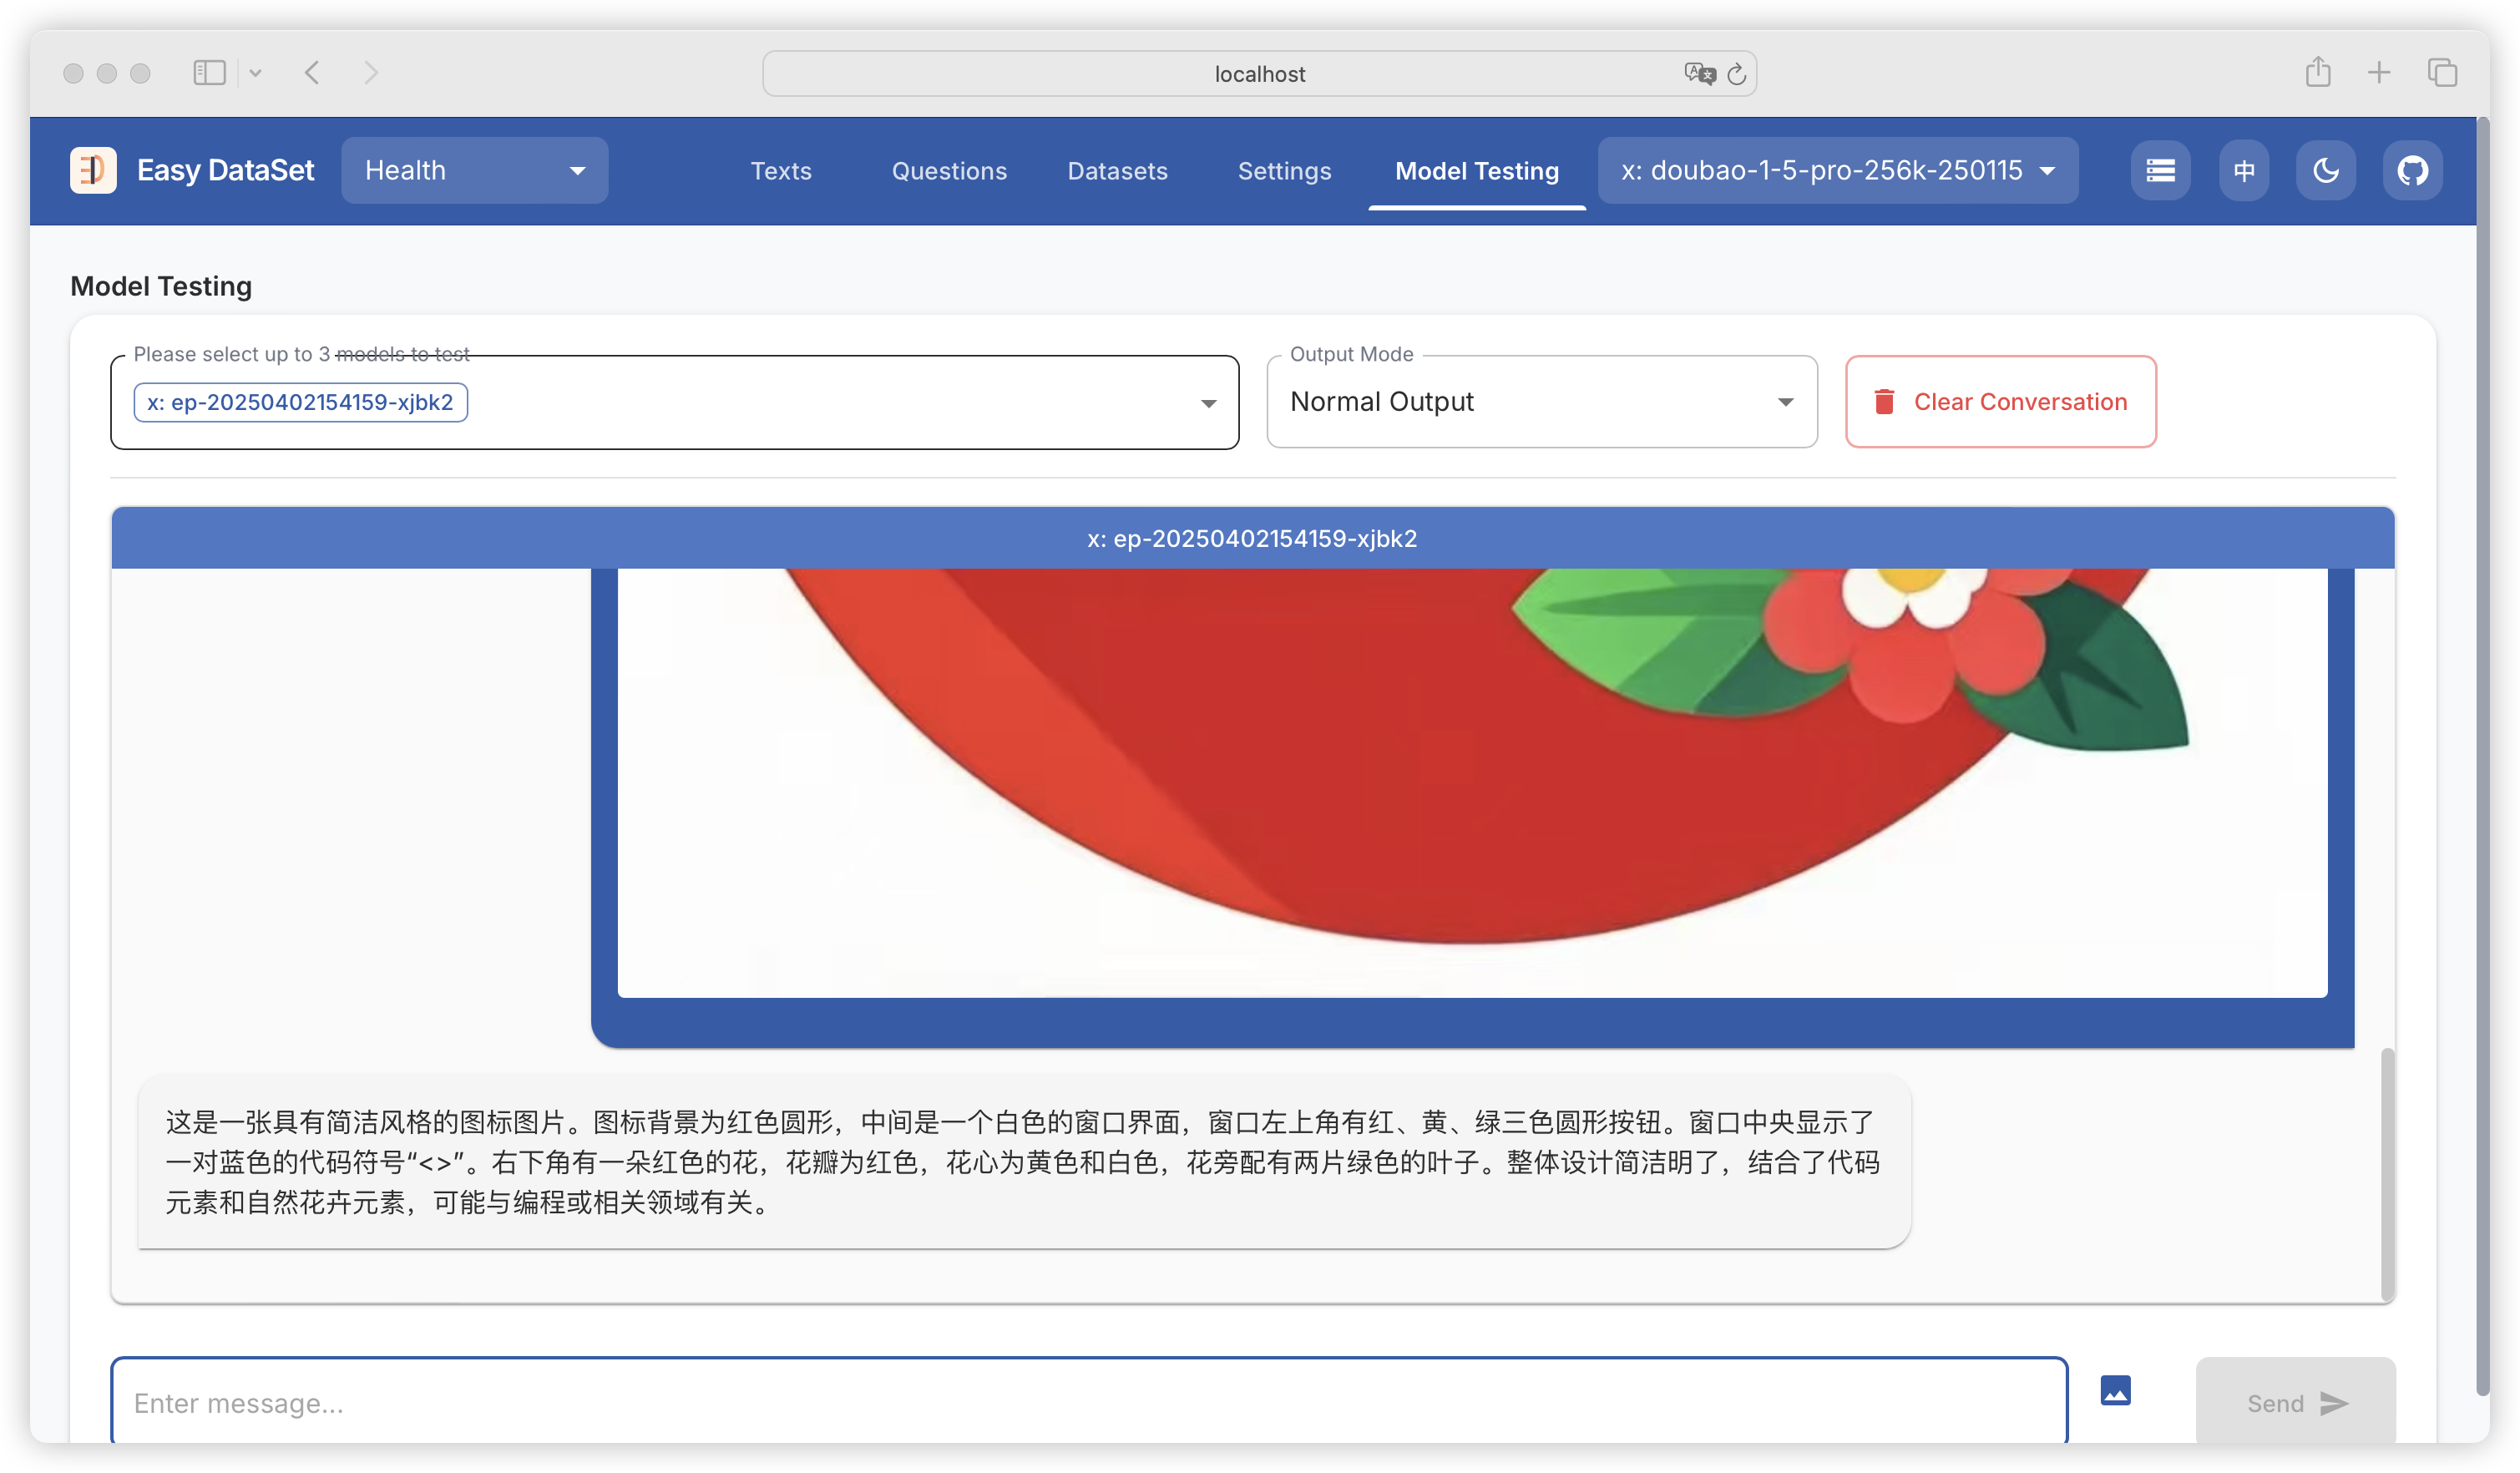Click the image upload icon
The image size is (2520, 1473).
pyautogui.click(x=2115, y=1390)
